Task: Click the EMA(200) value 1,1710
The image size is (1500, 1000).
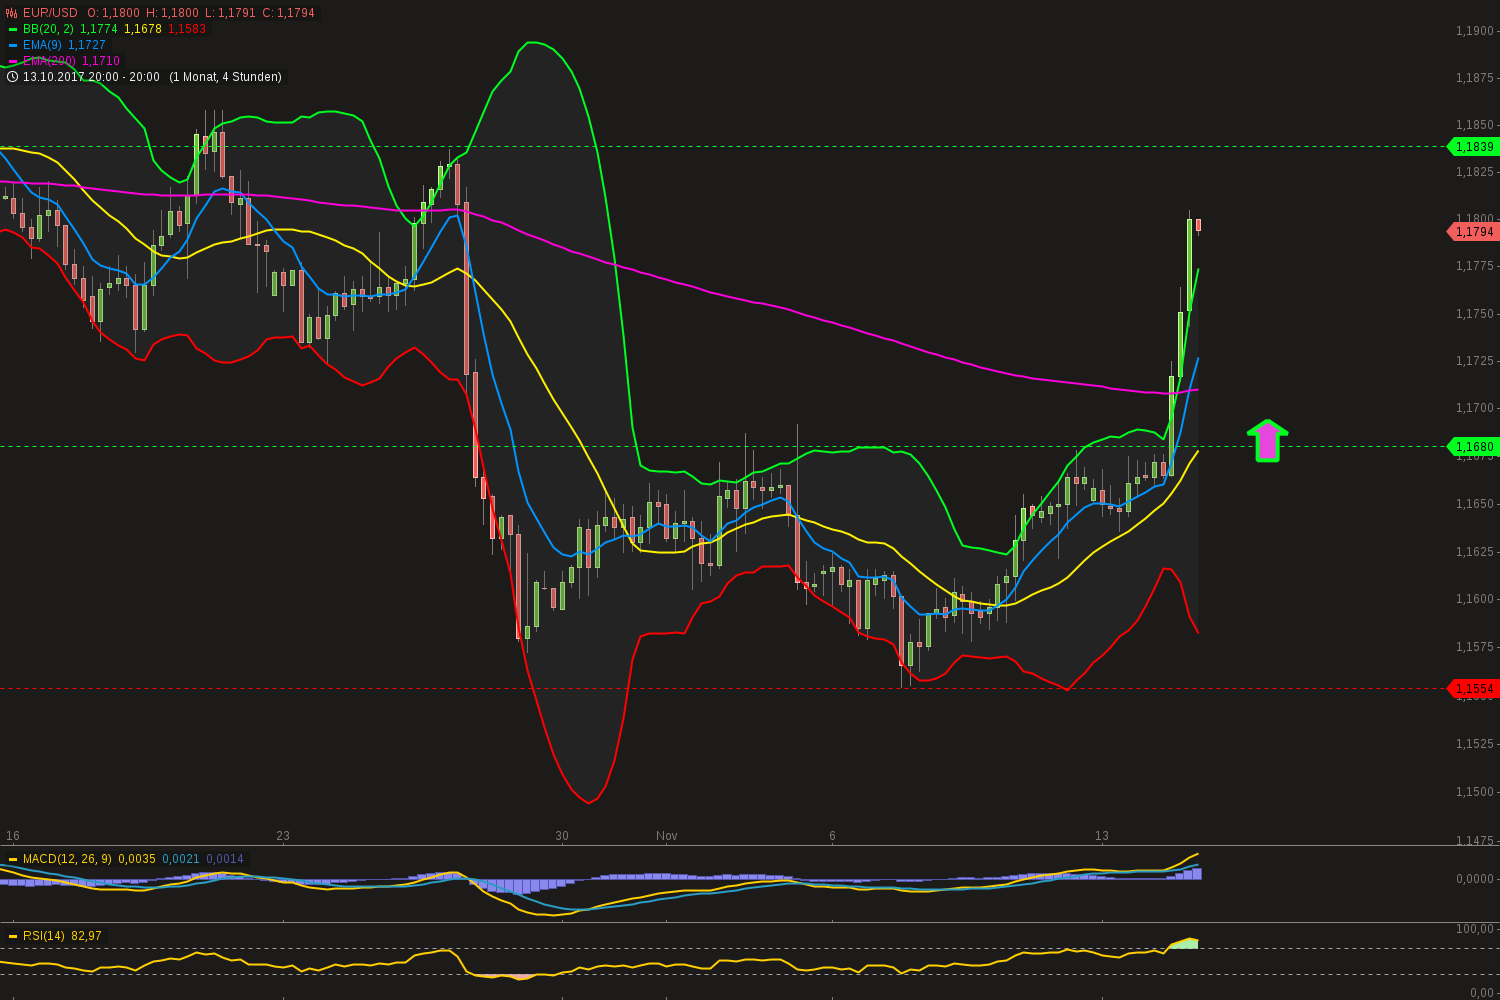Action: 101,61
